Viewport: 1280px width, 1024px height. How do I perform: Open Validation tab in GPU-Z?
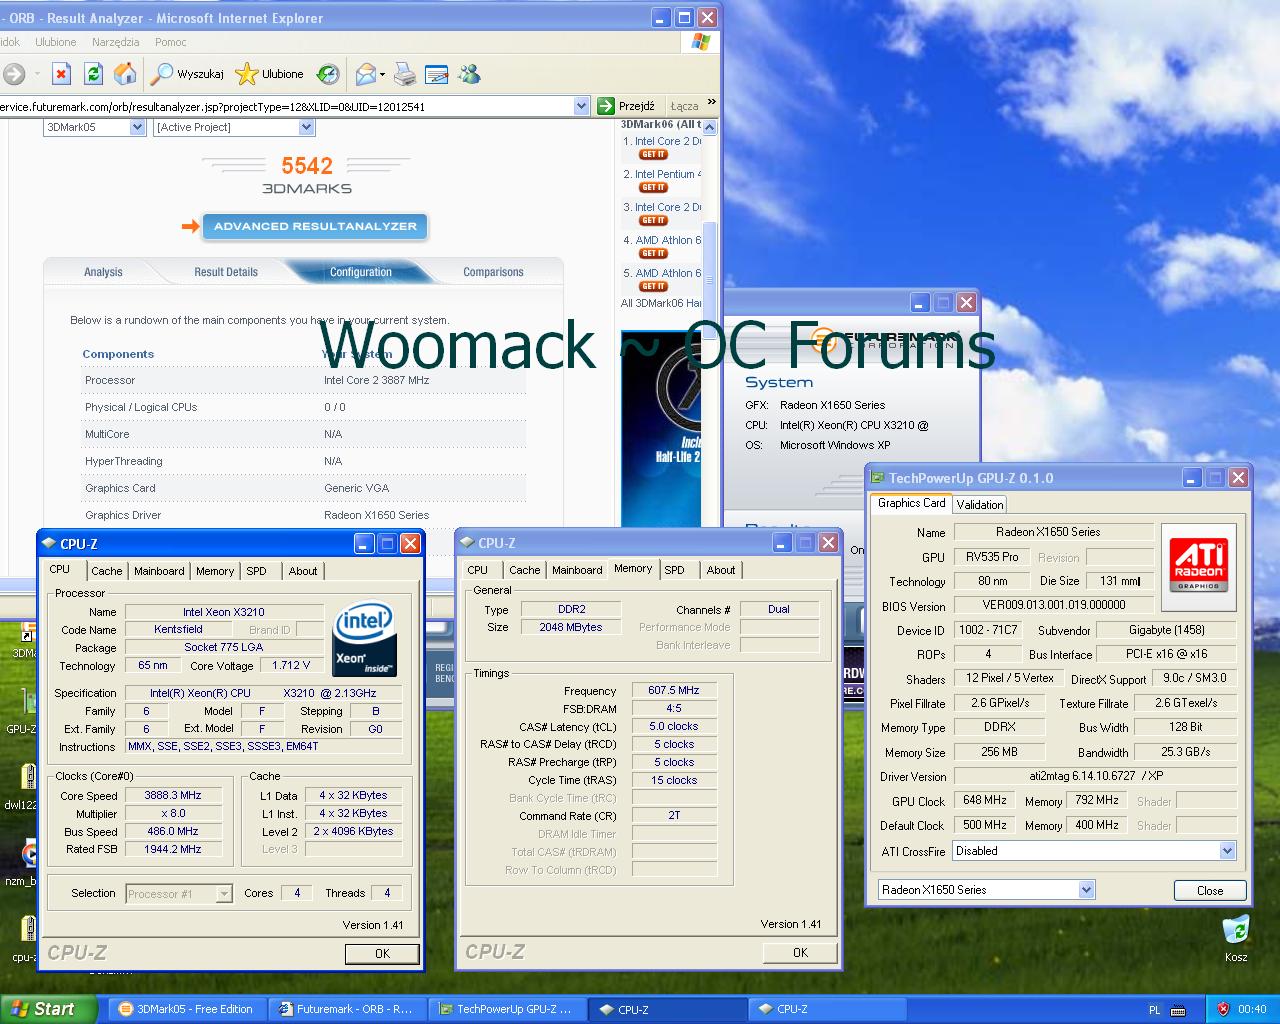980,505
